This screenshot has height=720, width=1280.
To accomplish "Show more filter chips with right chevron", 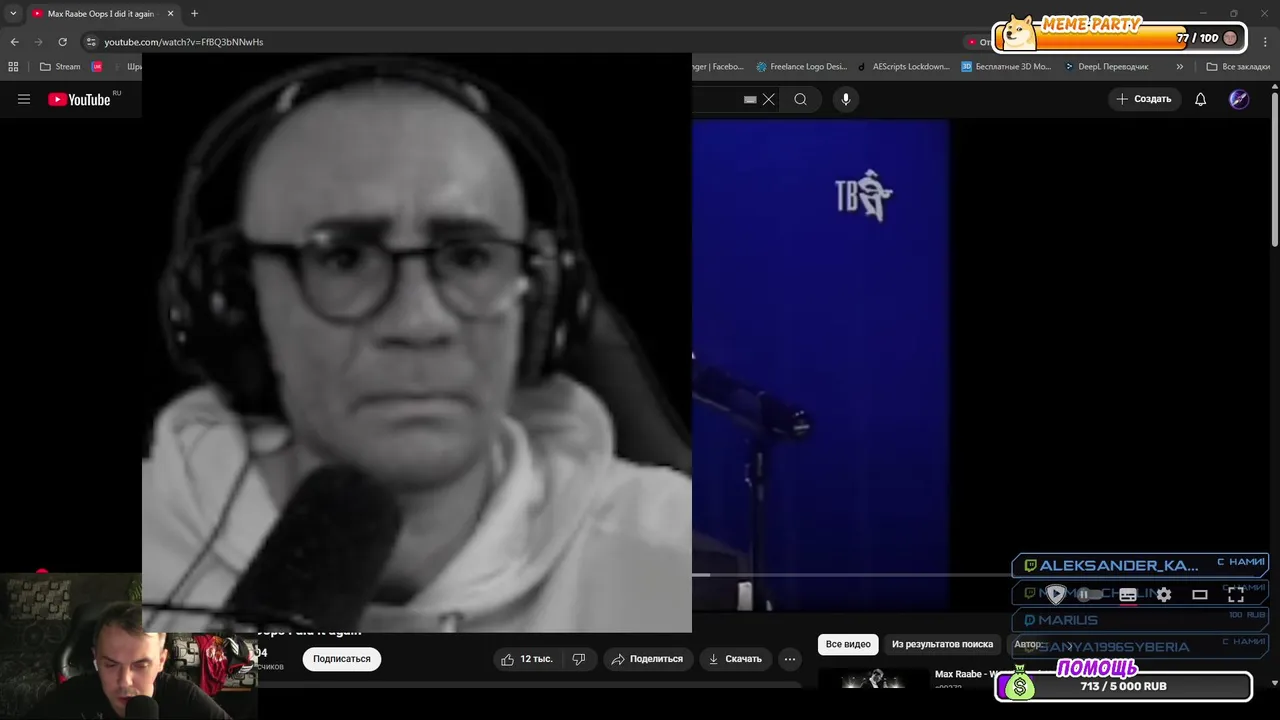I will coord(1070,645).
